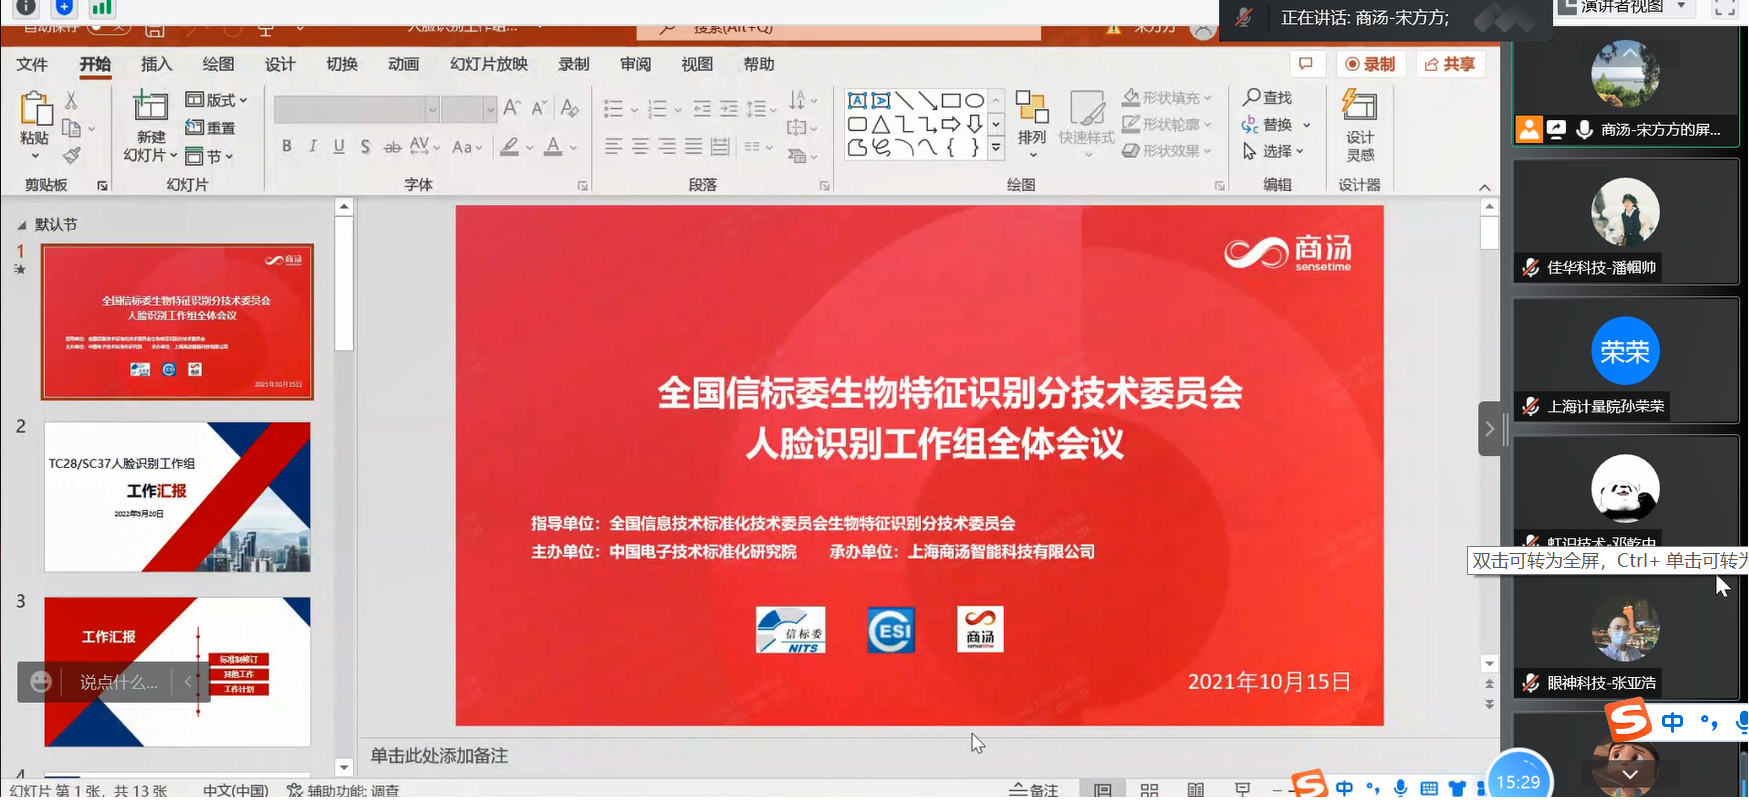Open the Section (节) dropdown

209,156
